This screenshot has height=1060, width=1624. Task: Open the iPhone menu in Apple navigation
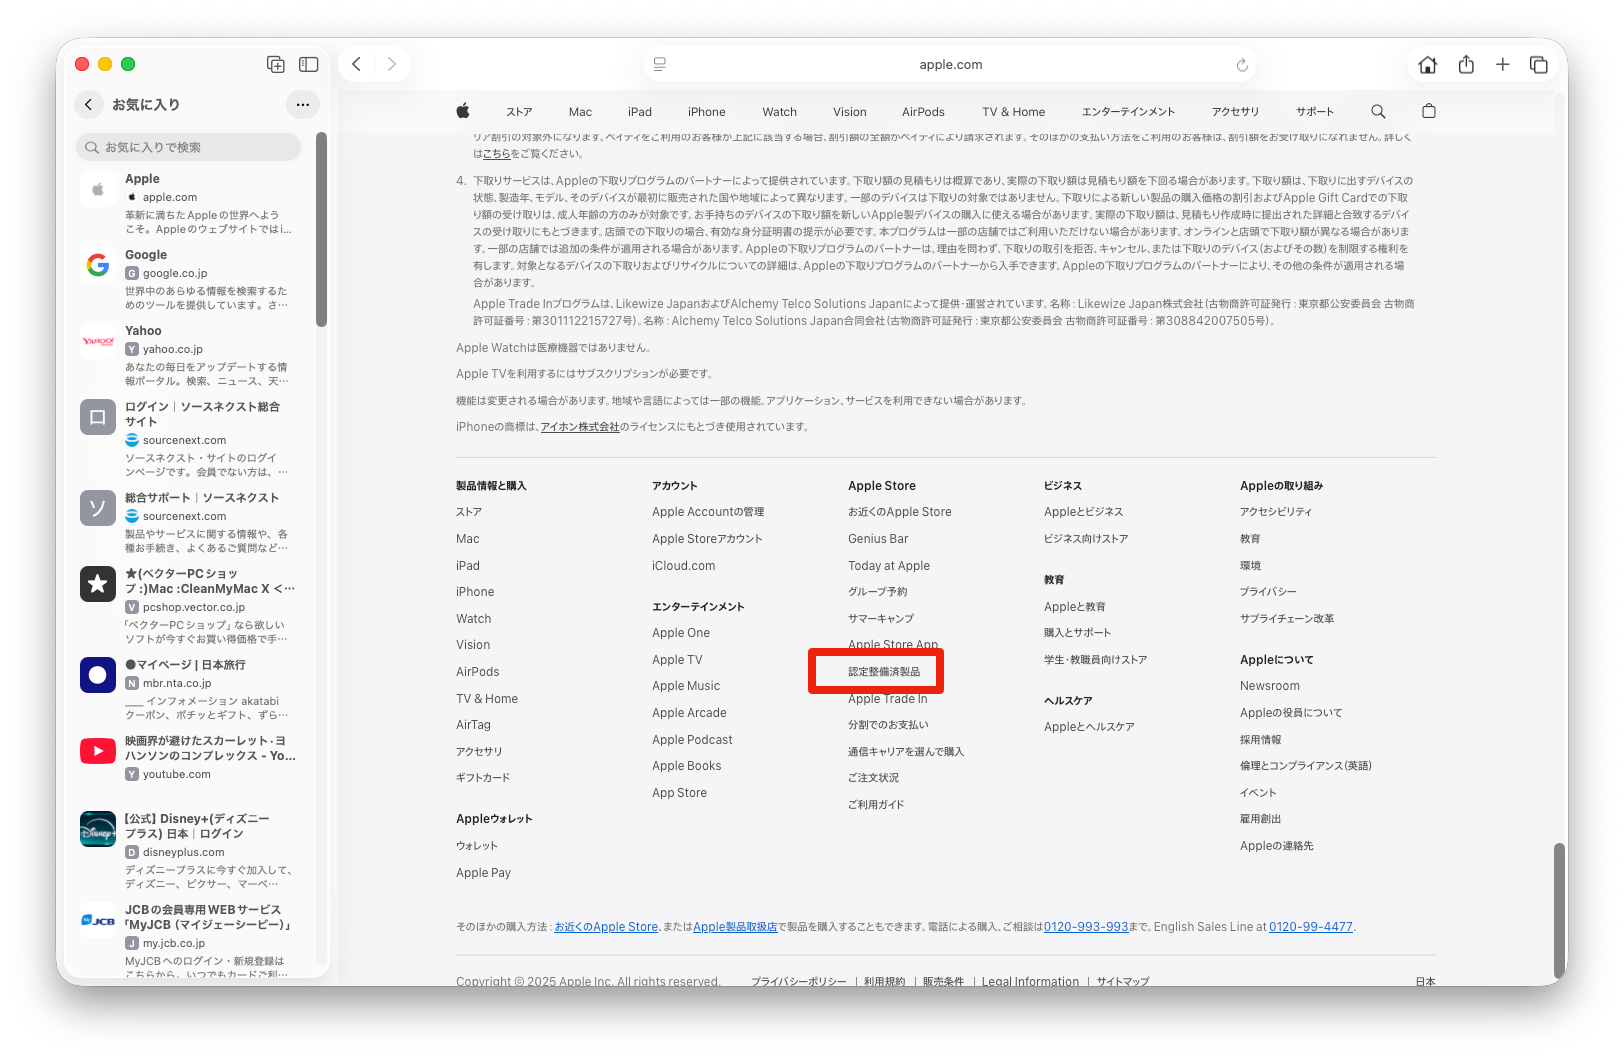click(706, 112)
